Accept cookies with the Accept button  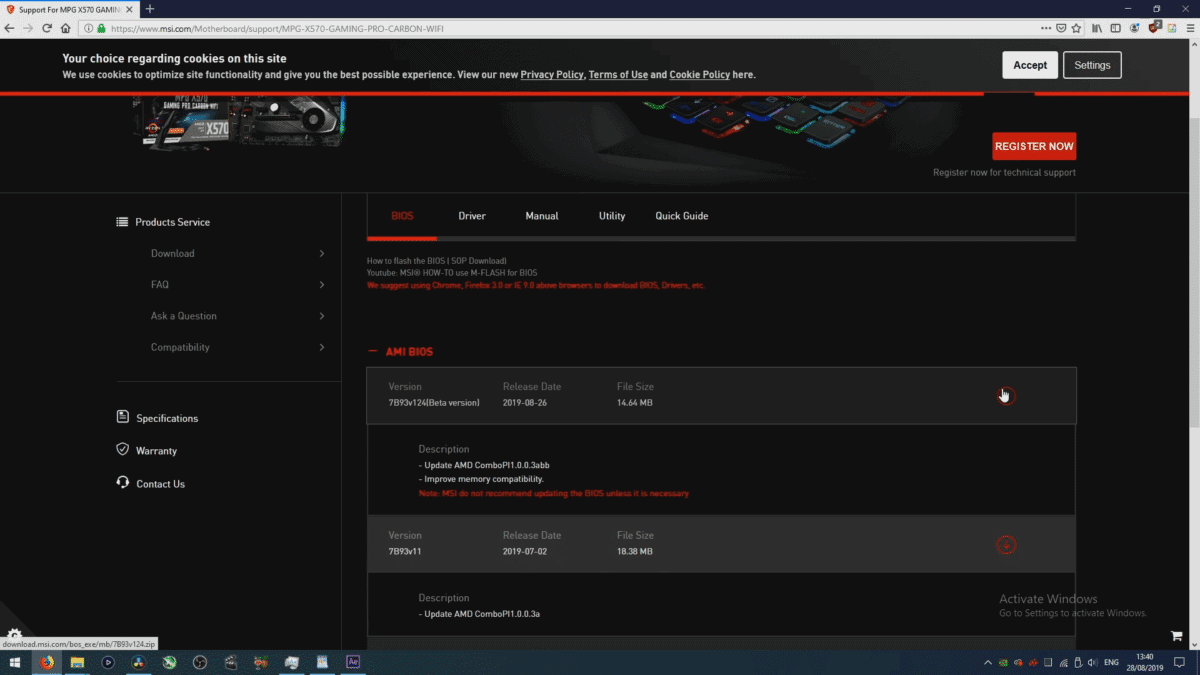[1030, 65]
